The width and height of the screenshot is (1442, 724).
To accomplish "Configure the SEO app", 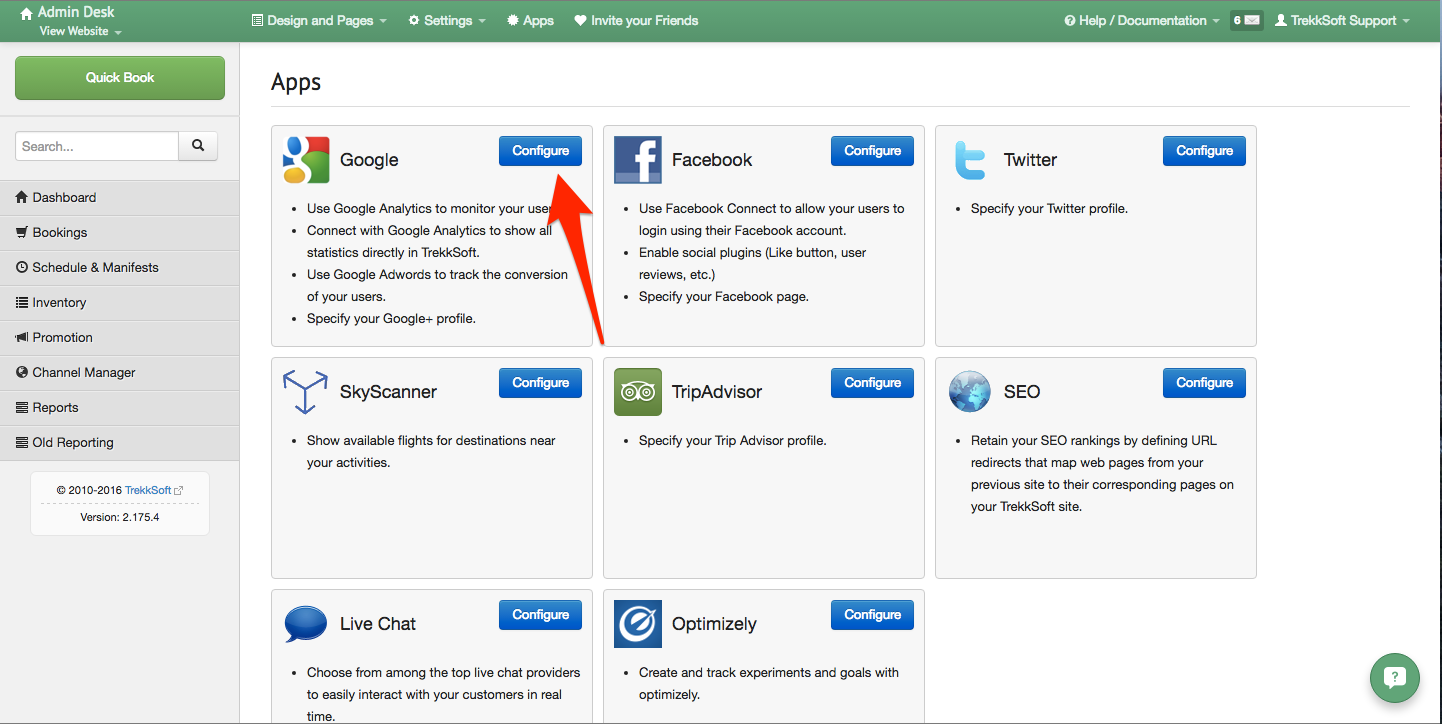I will 1204,383.
